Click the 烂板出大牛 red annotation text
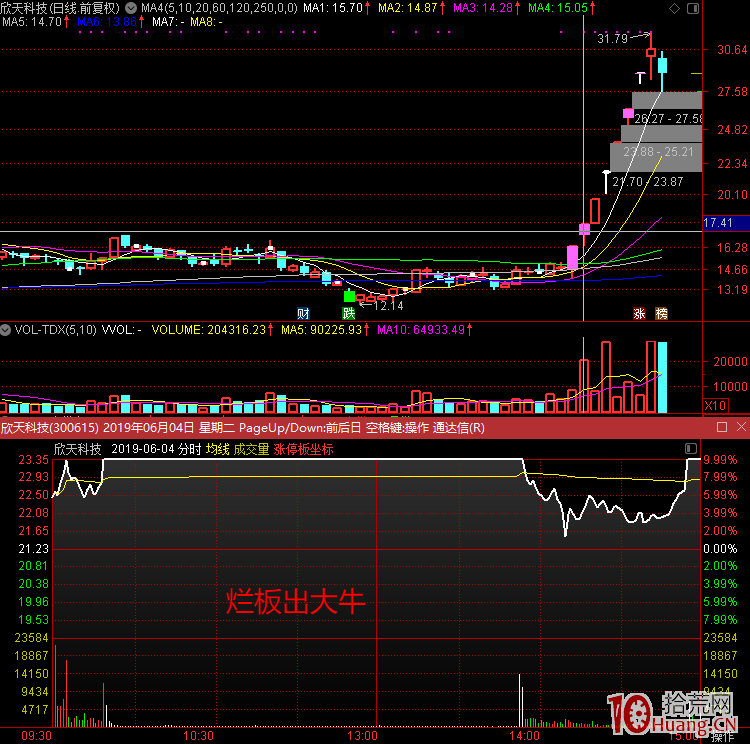750x744 pixels. click(295, 602)
